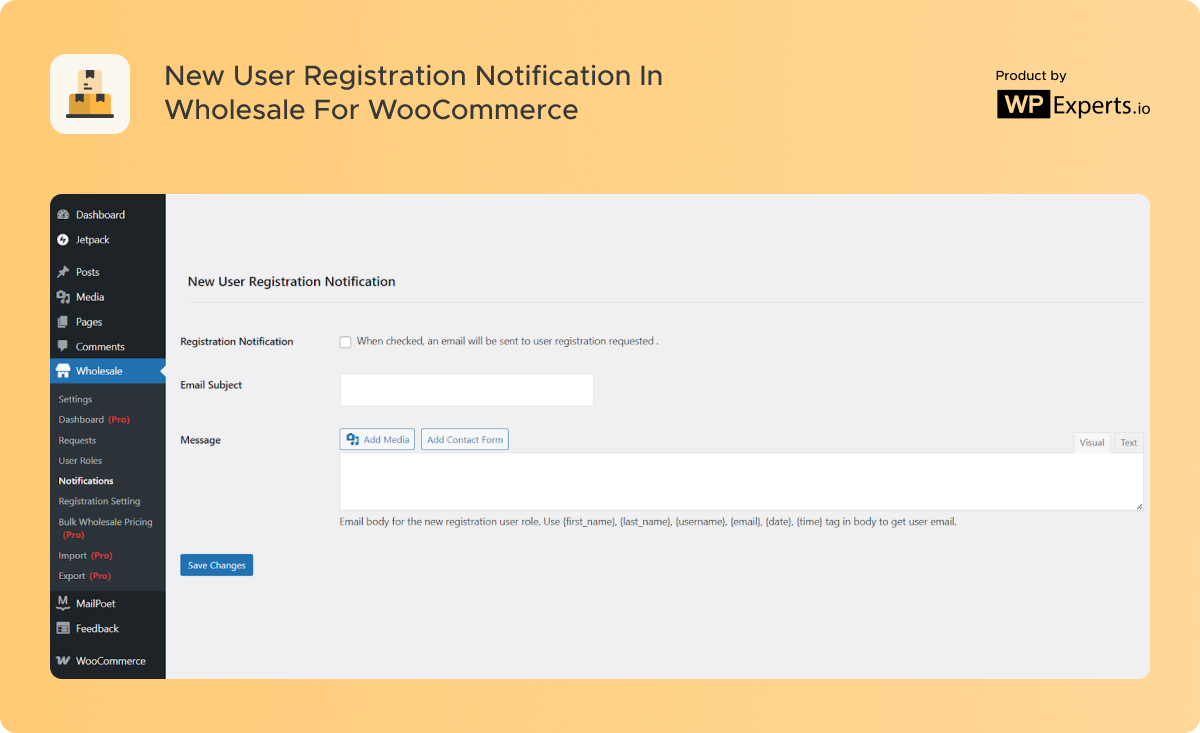Open User Roles submenu

[80, 461]
